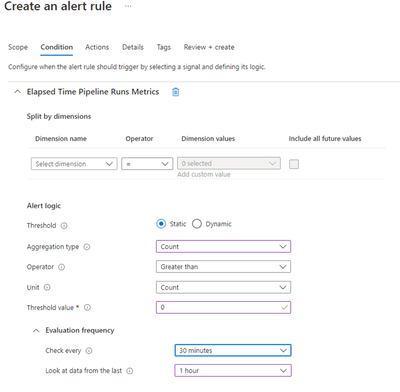Select the Dynamic threshold option

(x=197, y=224)
